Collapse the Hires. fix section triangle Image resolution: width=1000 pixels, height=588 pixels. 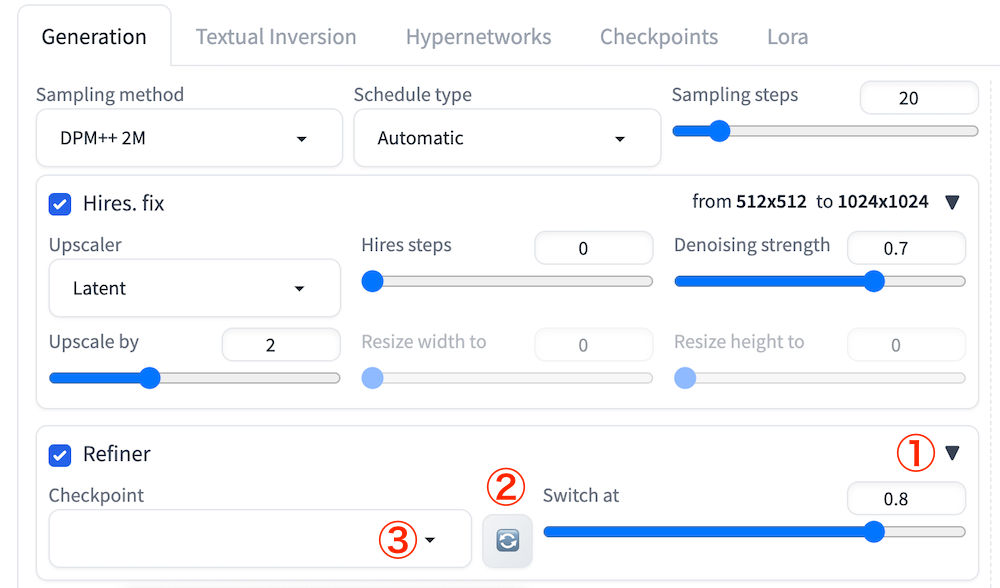coord(952,202)
